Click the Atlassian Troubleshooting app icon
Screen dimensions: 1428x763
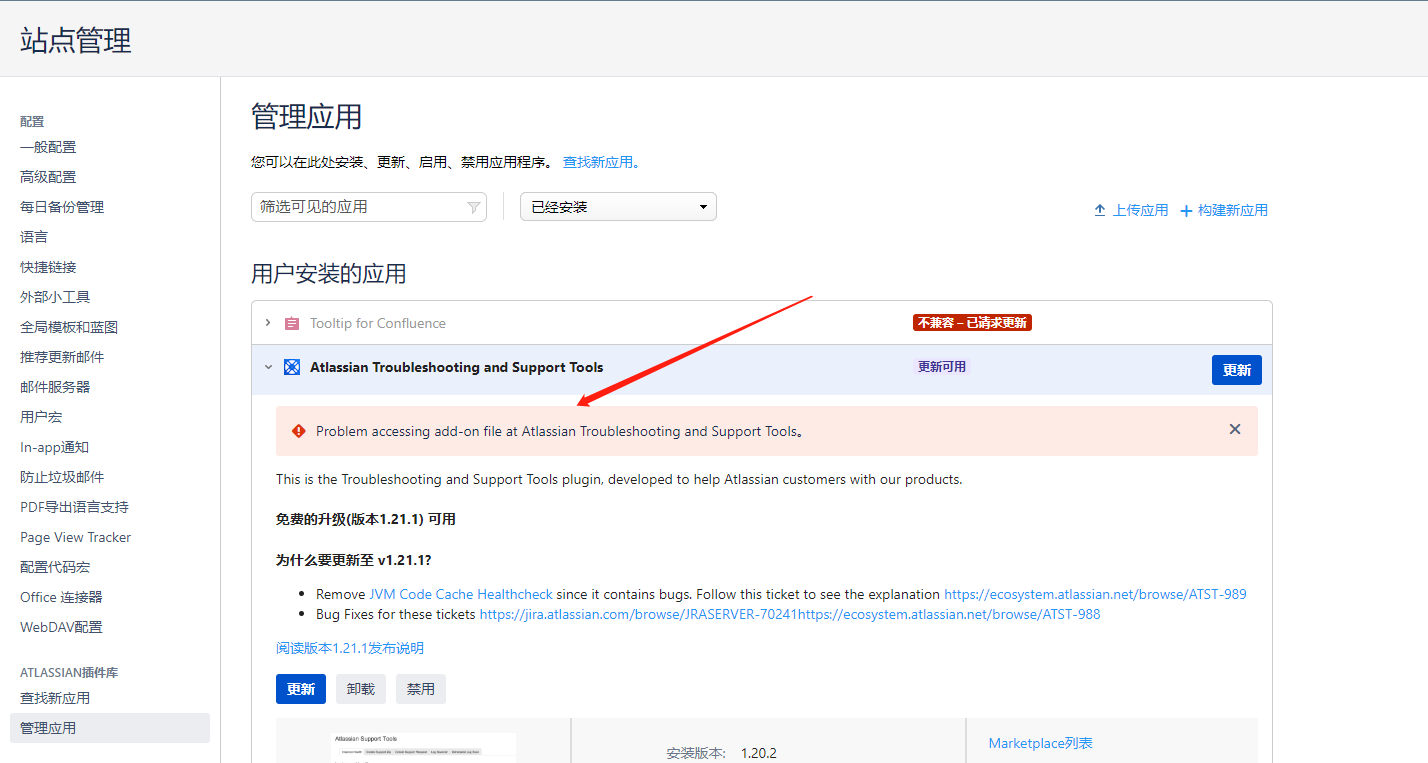[x=292, y=367]
